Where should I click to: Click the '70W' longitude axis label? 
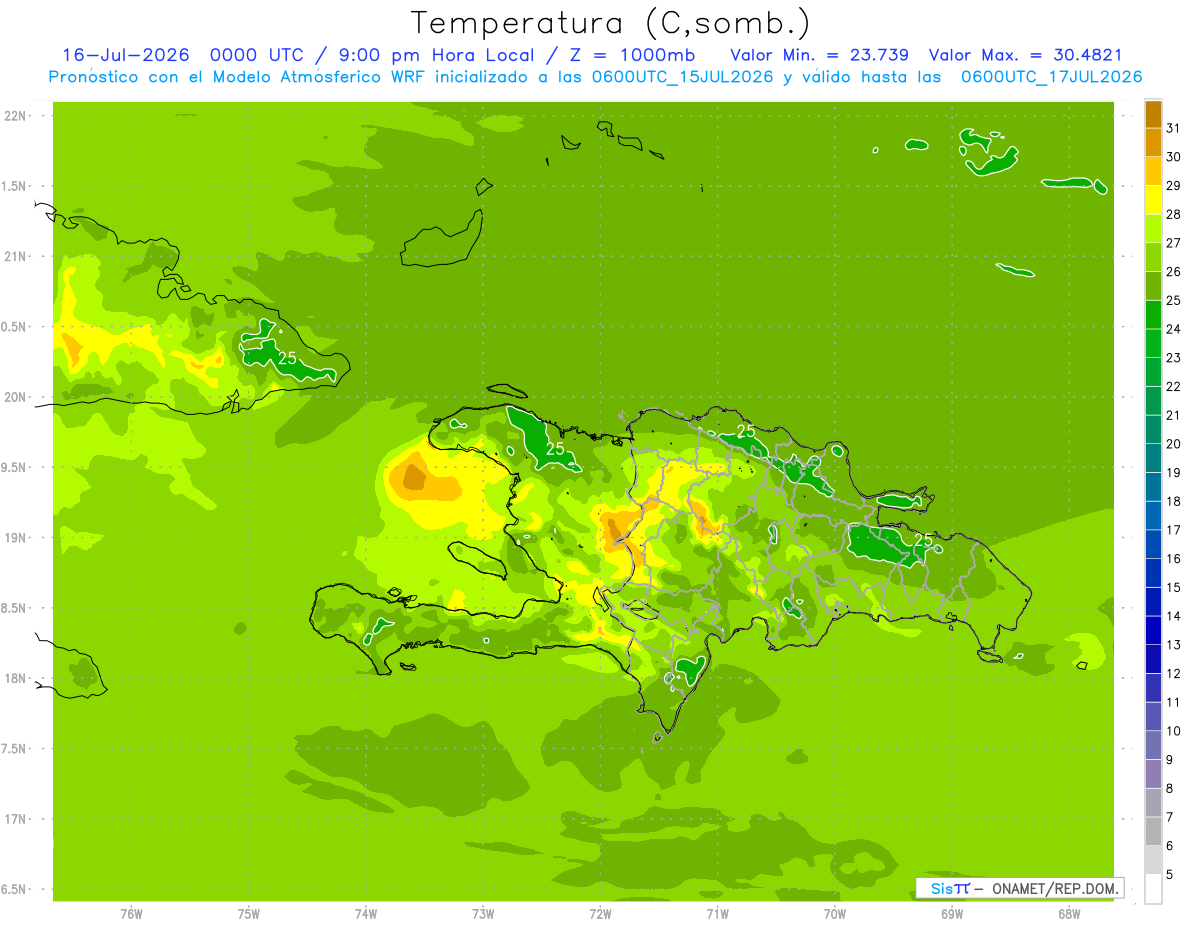(835, 914)
